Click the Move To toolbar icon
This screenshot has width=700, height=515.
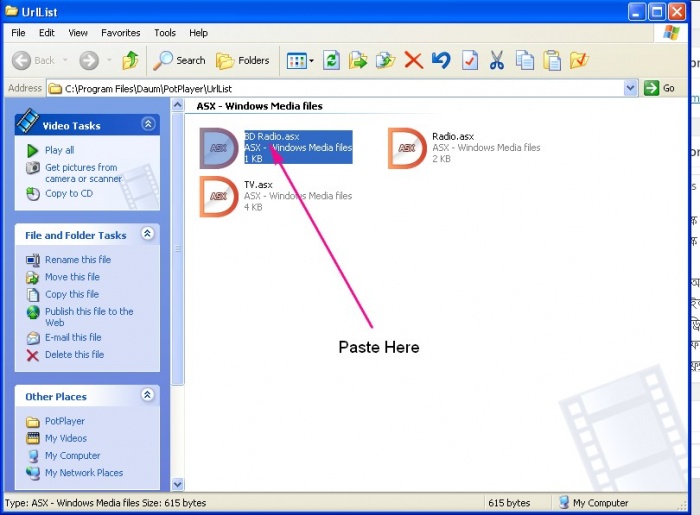coord(358,60)
